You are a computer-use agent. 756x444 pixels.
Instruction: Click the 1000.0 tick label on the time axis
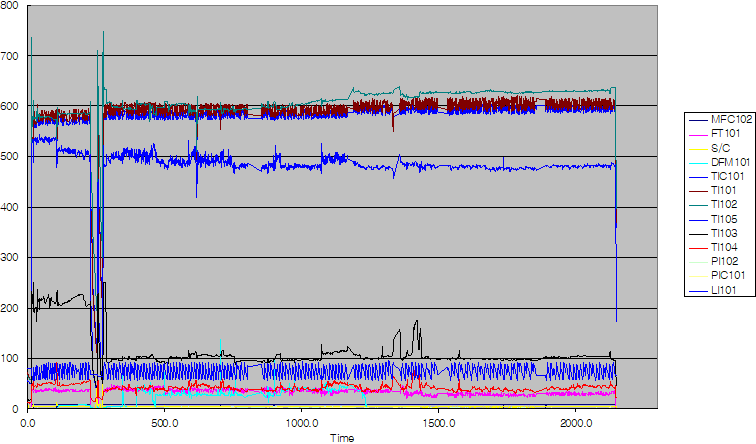point(302,423)
